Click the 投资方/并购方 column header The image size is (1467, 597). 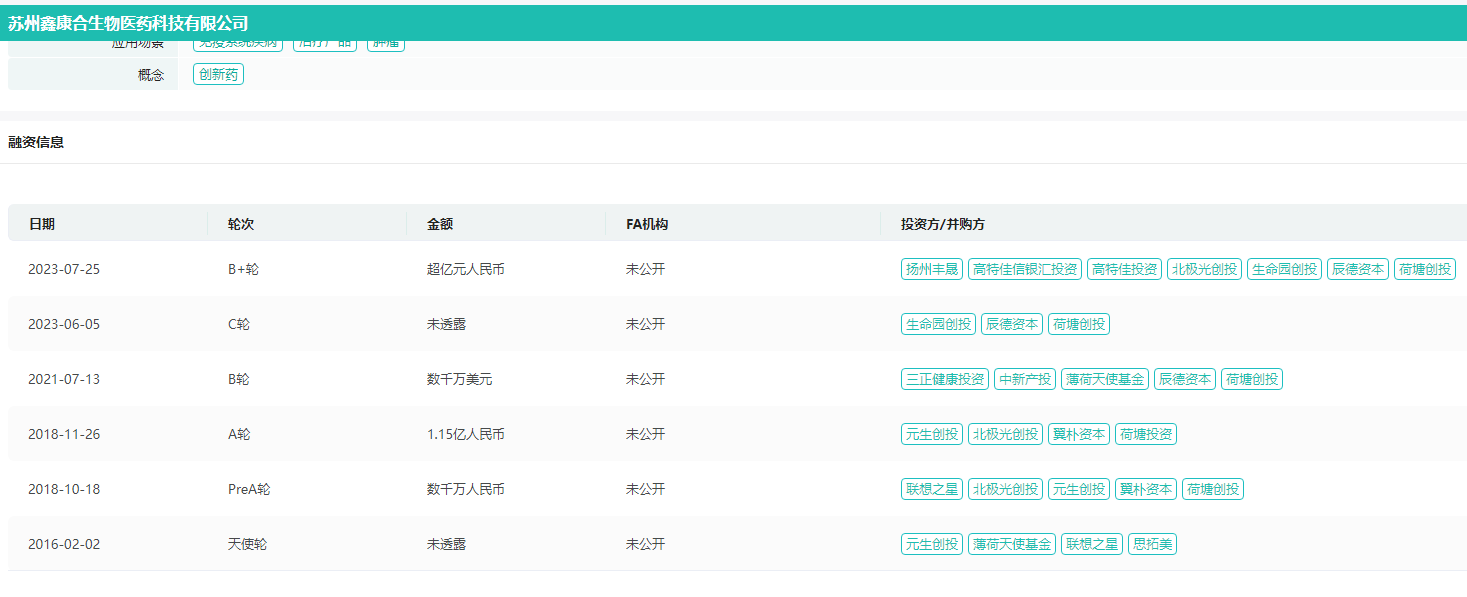pyautogui.click(x=942, y=224)
